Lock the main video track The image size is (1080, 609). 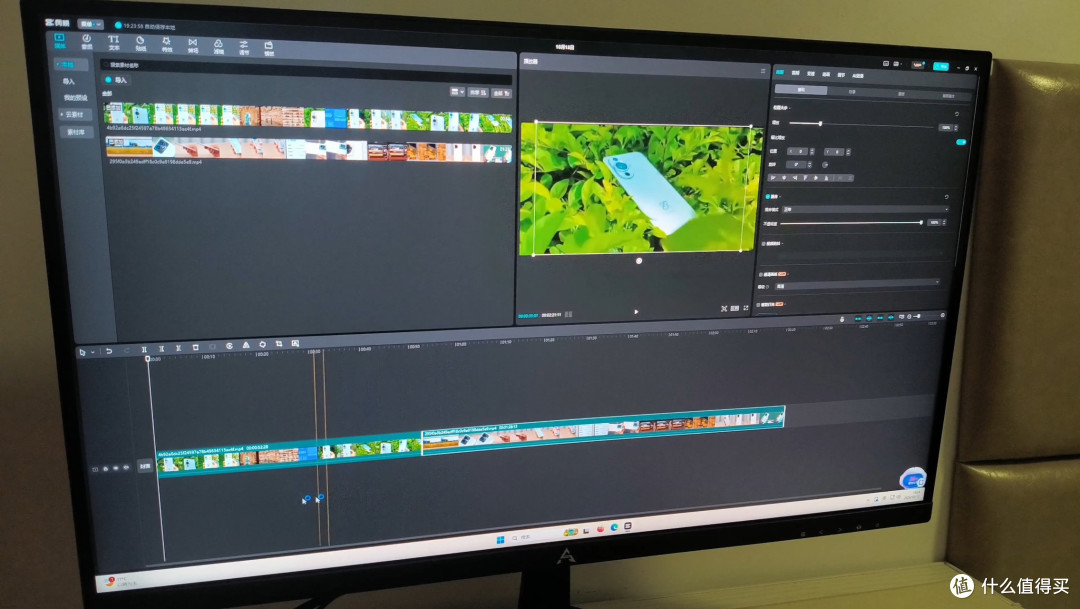(105, 468)
